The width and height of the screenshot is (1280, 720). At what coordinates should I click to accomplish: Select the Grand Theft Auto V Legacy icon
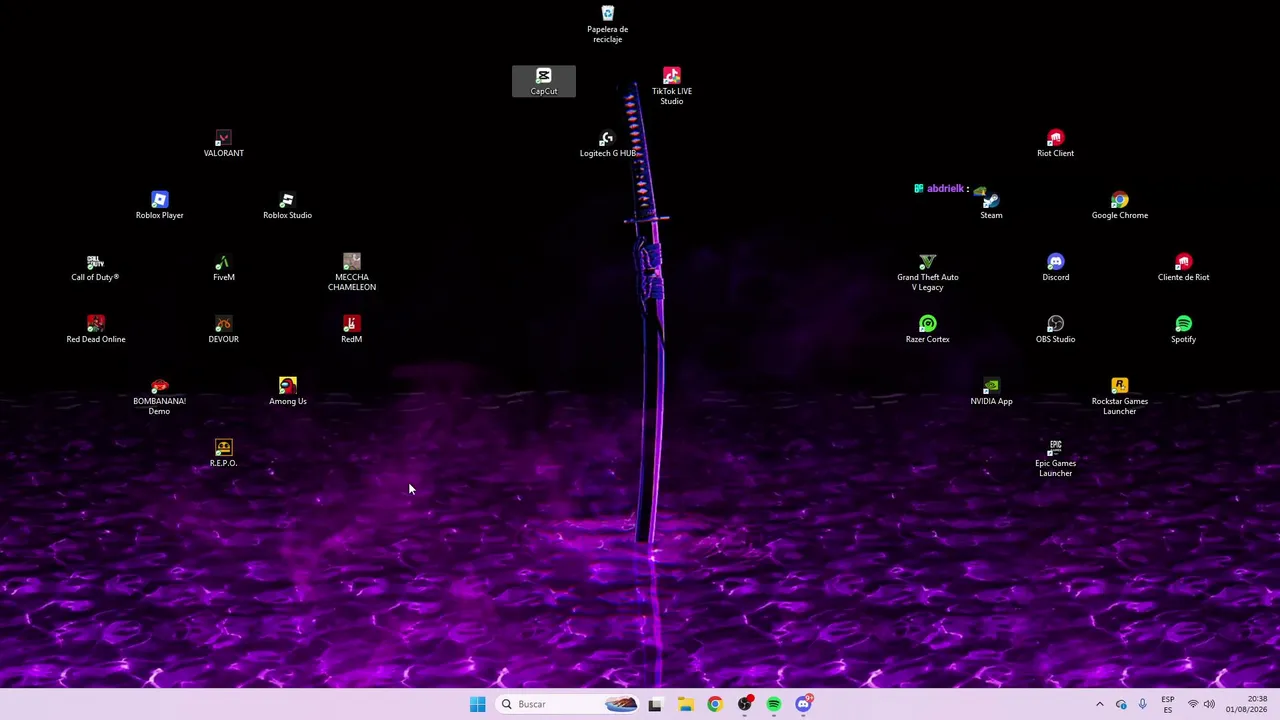[927, 272]
